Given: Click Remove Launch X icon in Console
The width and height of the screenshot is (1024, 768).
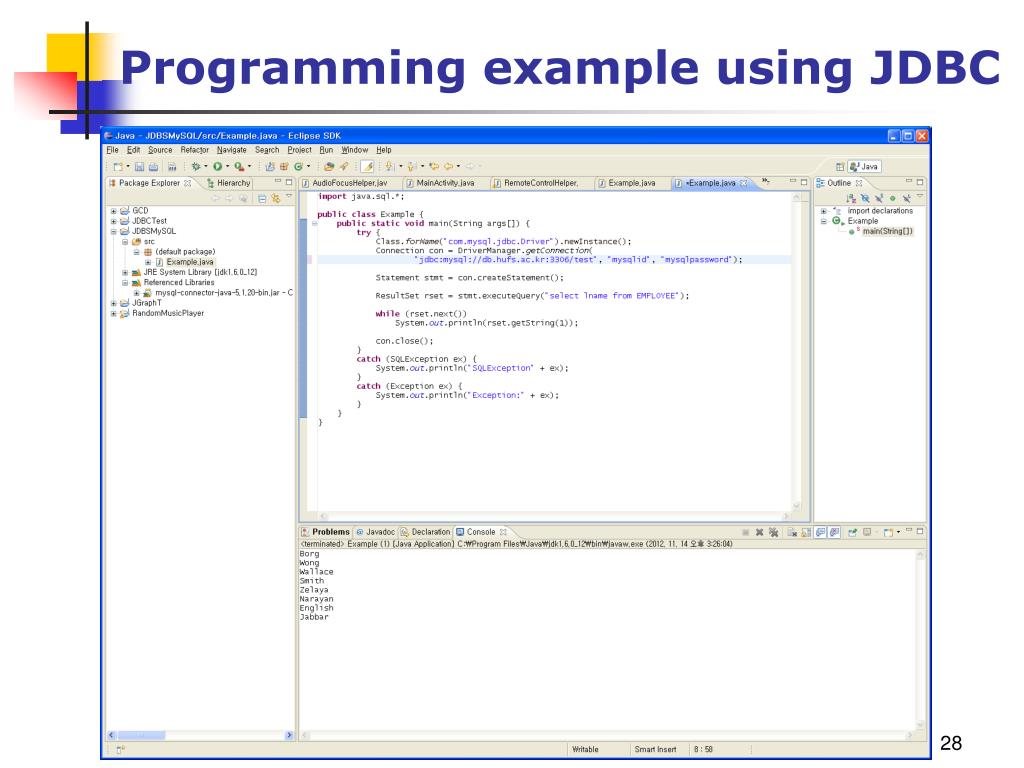Looking at the screenshot, I should (760, 532).
